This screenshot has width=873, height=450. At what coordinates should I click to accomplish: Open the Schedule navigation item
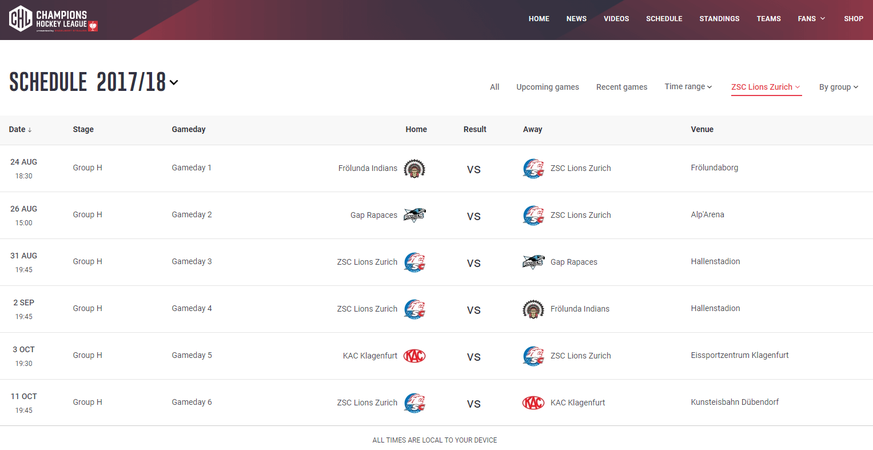tap(664, 18)
